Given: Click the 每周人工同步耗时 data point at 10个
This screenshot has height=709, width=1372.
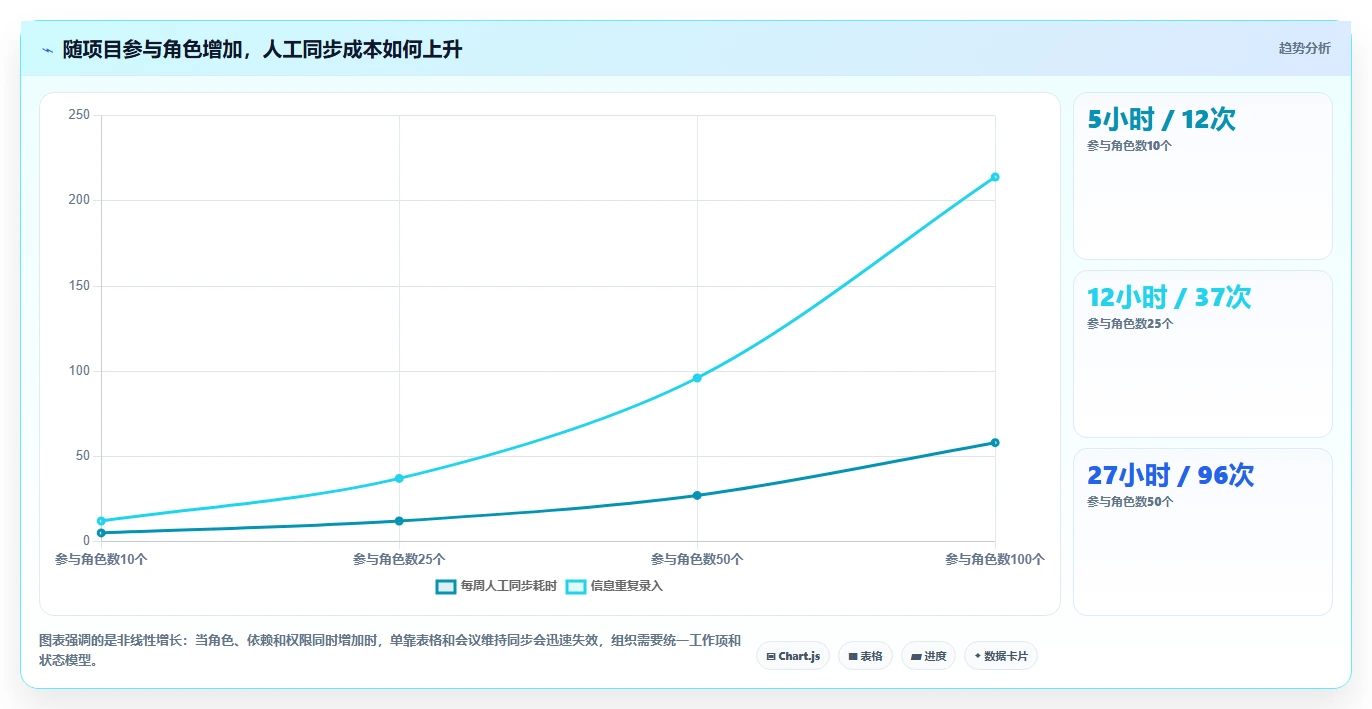Looking at the screenshot, I should (101, 533).
